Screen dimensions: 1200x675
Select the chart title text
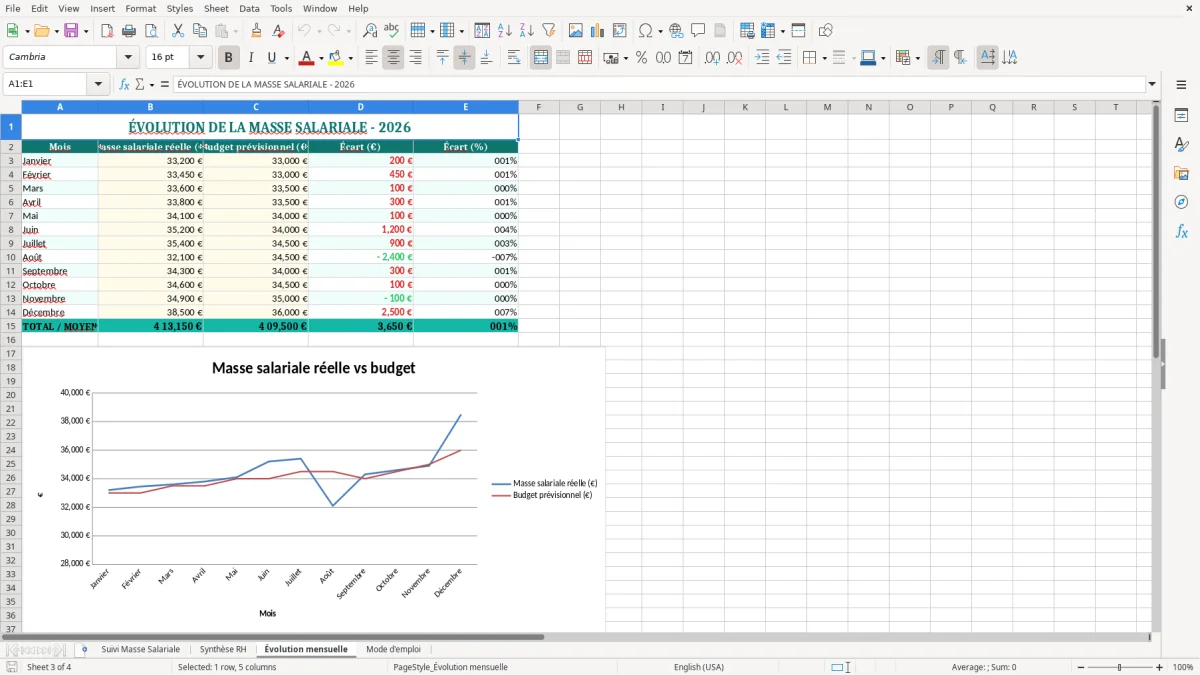(313, 368)
